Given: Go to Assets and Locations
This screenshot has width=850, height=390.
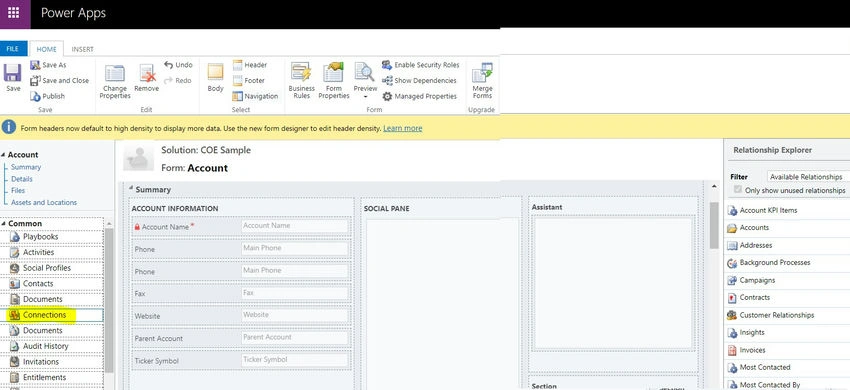Looking at the screenshot, I should point(44,202).
